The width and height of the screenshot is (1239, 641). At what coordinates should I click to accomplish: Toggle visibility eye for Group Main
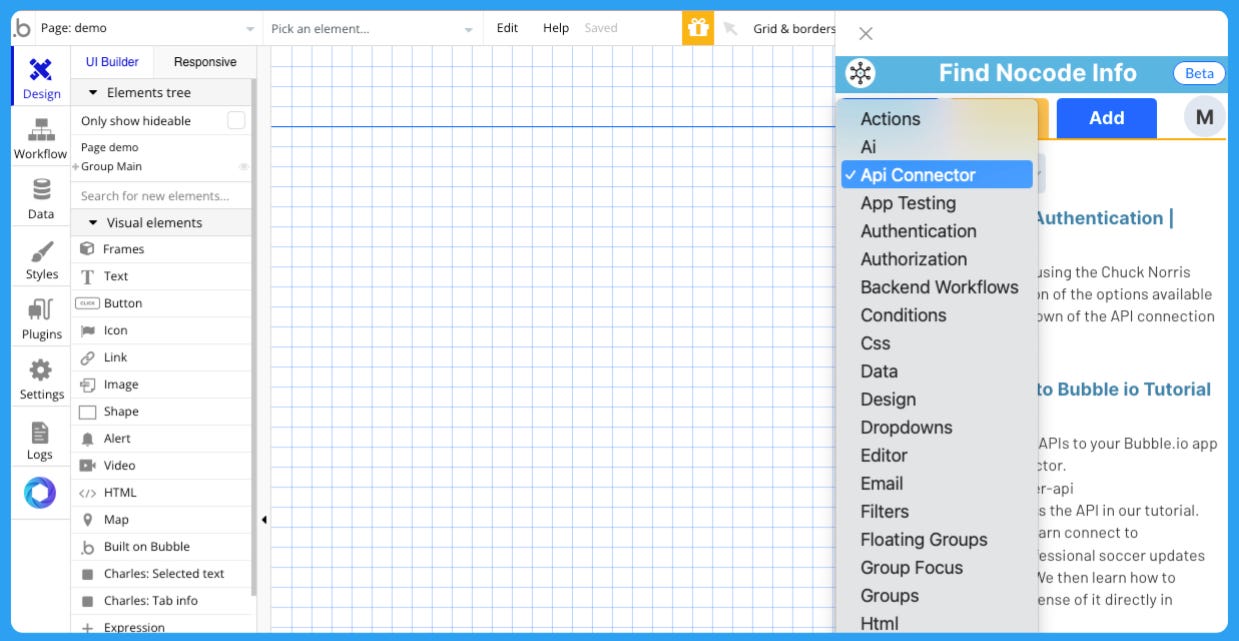(243, 167)
